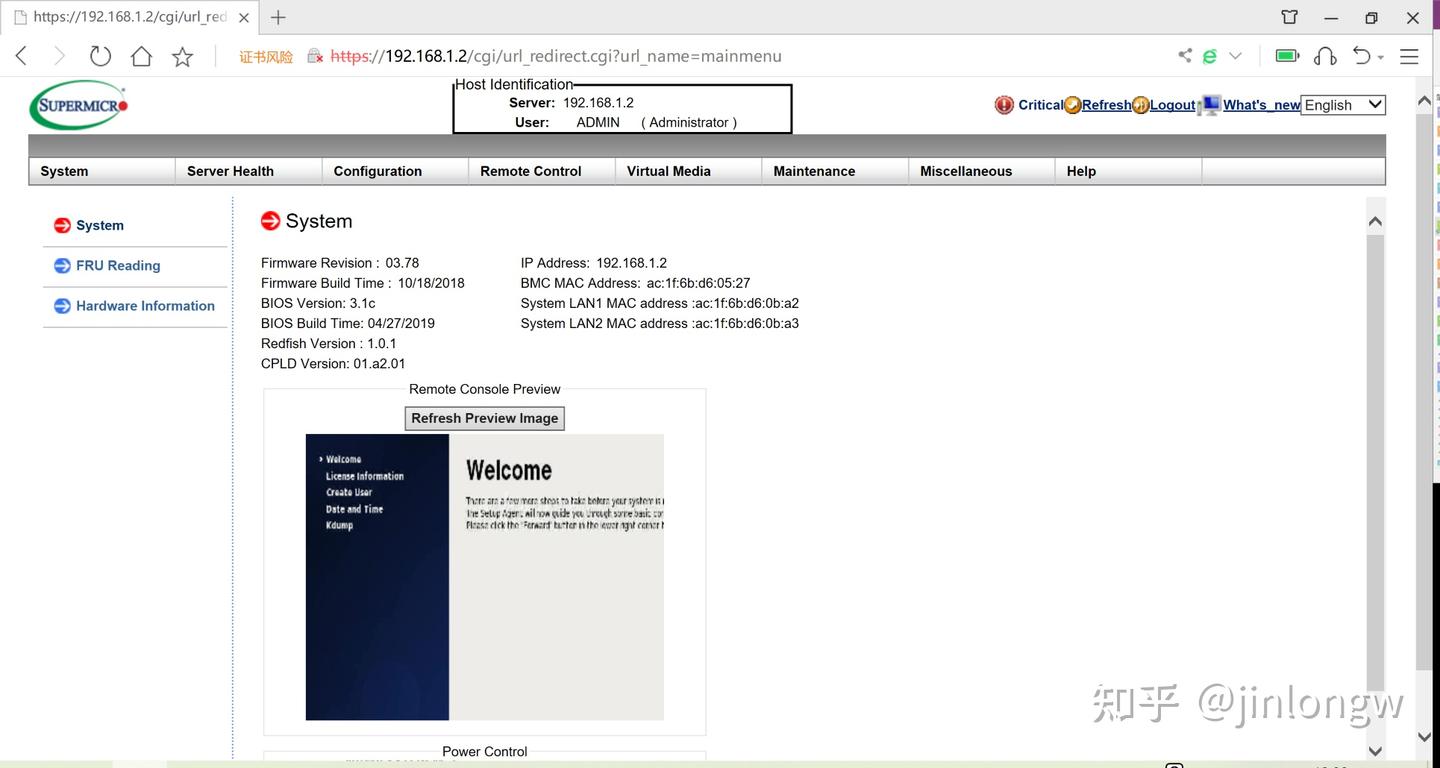1440x768 pixels.
Task: Bookmark this page with the star icon
Action: pyautogui.click(x=182, y=57)
